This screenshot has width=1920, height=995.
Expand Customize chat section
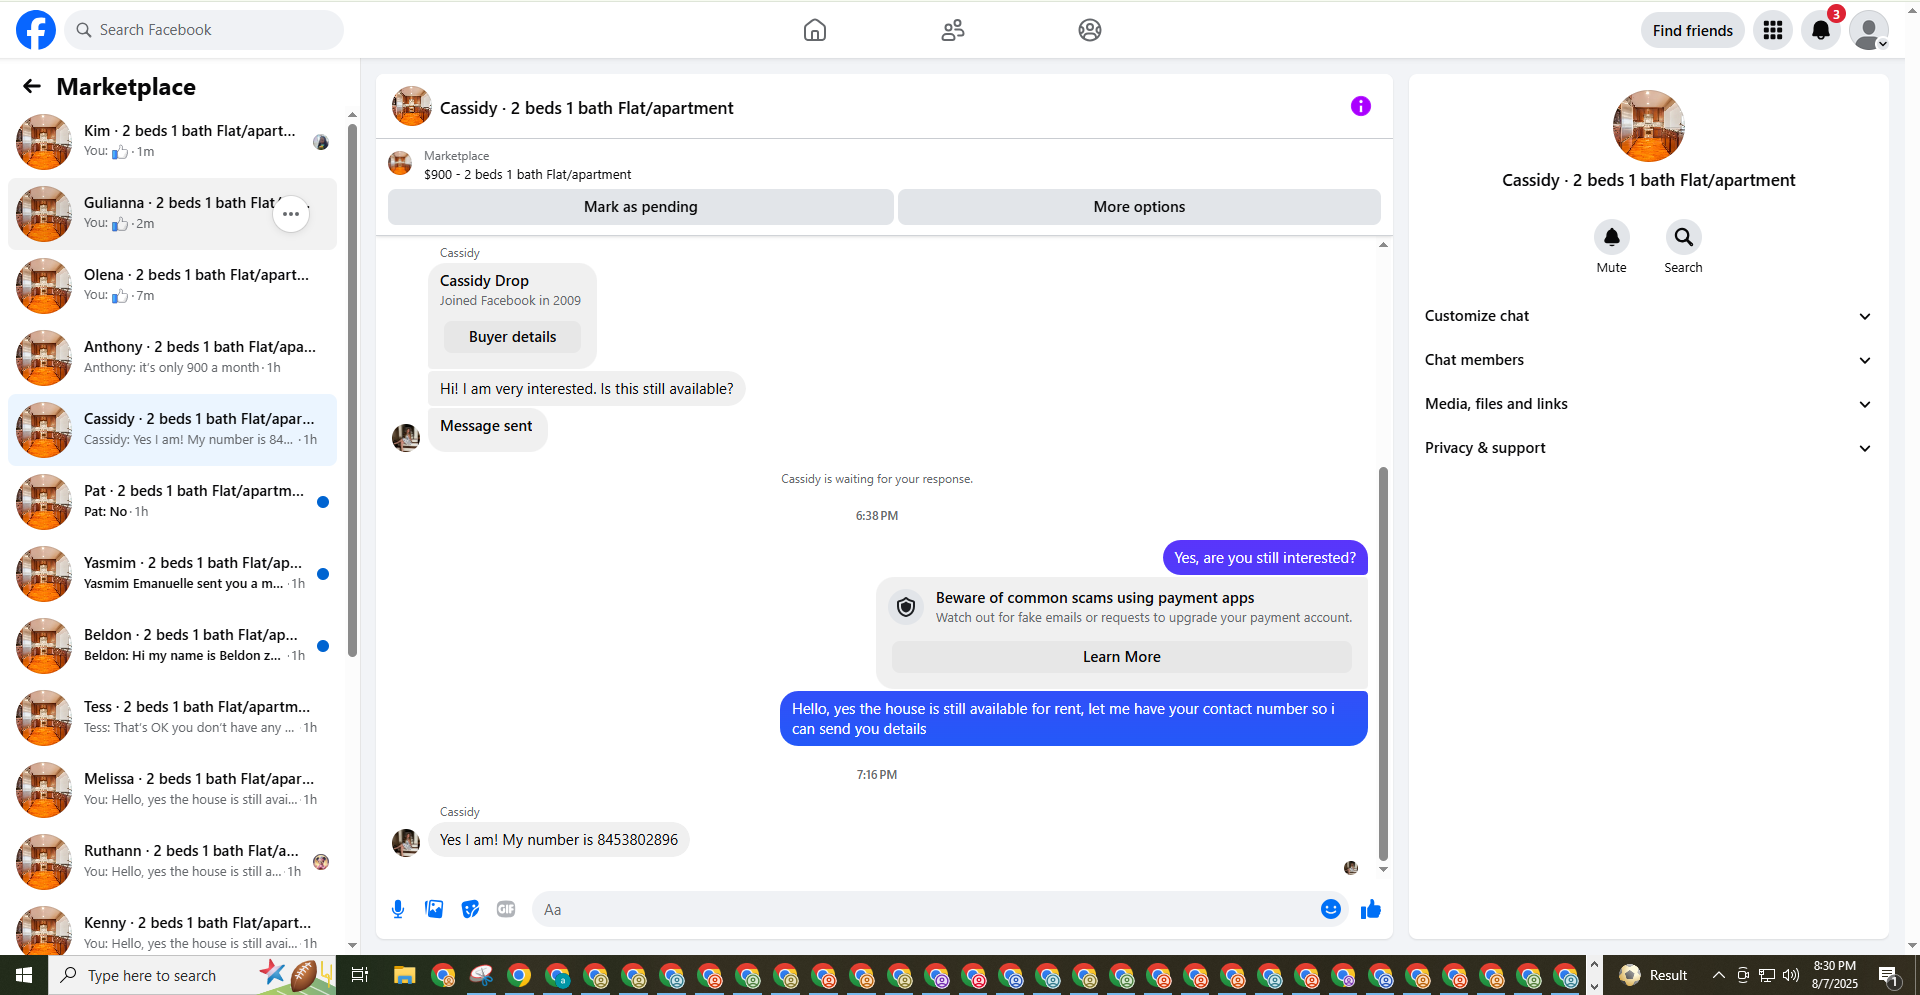pos(1648,316)
